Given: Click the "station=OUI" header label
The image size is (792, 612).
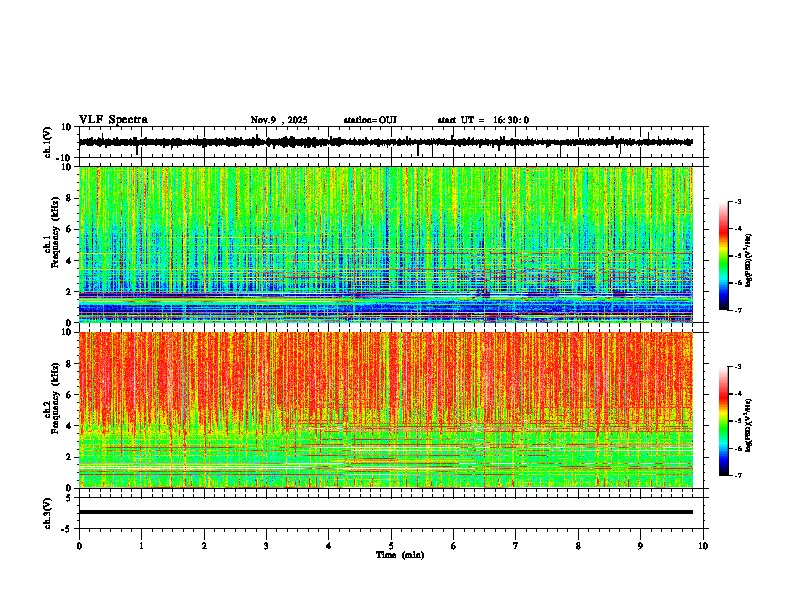Looking at the screenshot, I should pyautogui.click(x=370, y=120).
